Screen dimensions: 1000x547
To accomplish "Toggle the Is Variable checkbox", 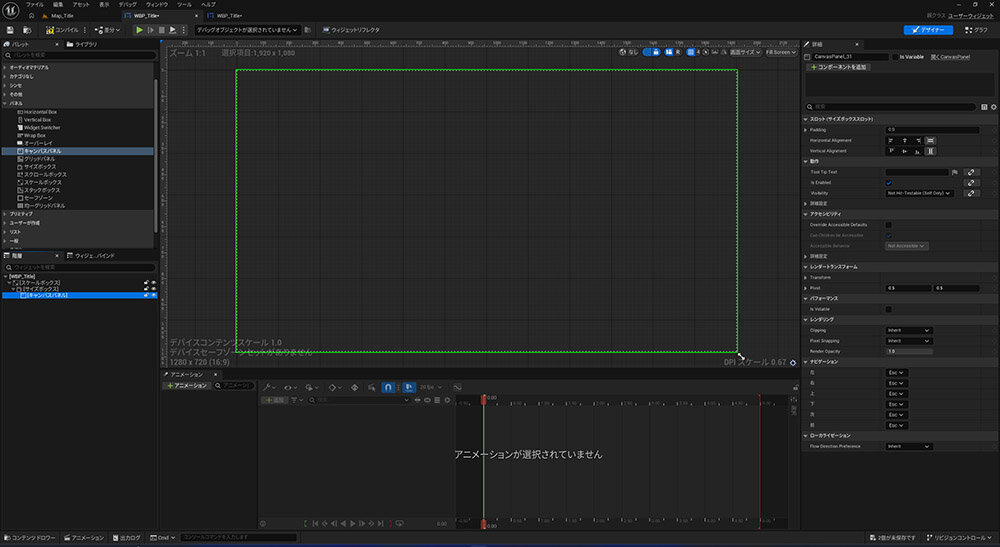I will 893,57.
